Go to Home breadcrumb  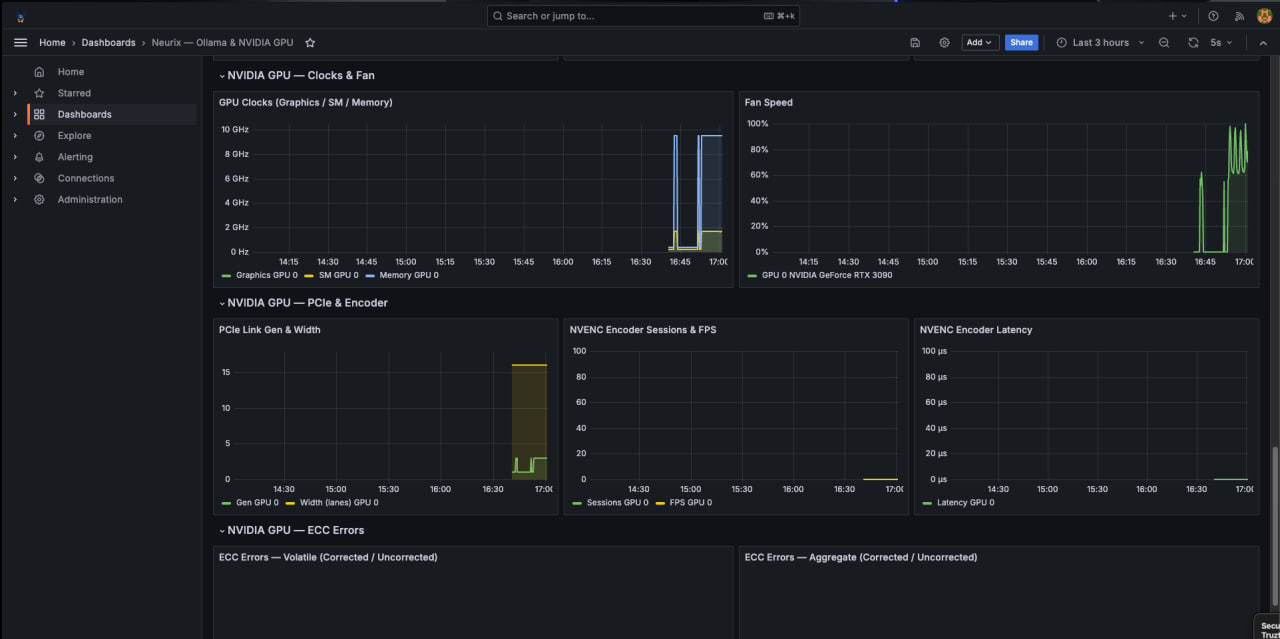pyautogui.click(x=52, y=43)
